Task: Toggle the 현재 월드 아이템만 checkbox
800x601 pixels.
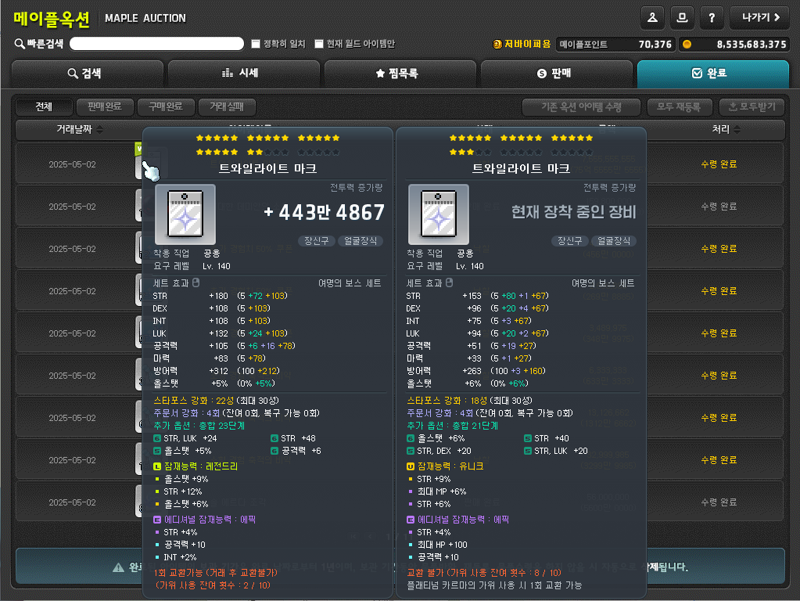Action: click(x=319, y=44)
